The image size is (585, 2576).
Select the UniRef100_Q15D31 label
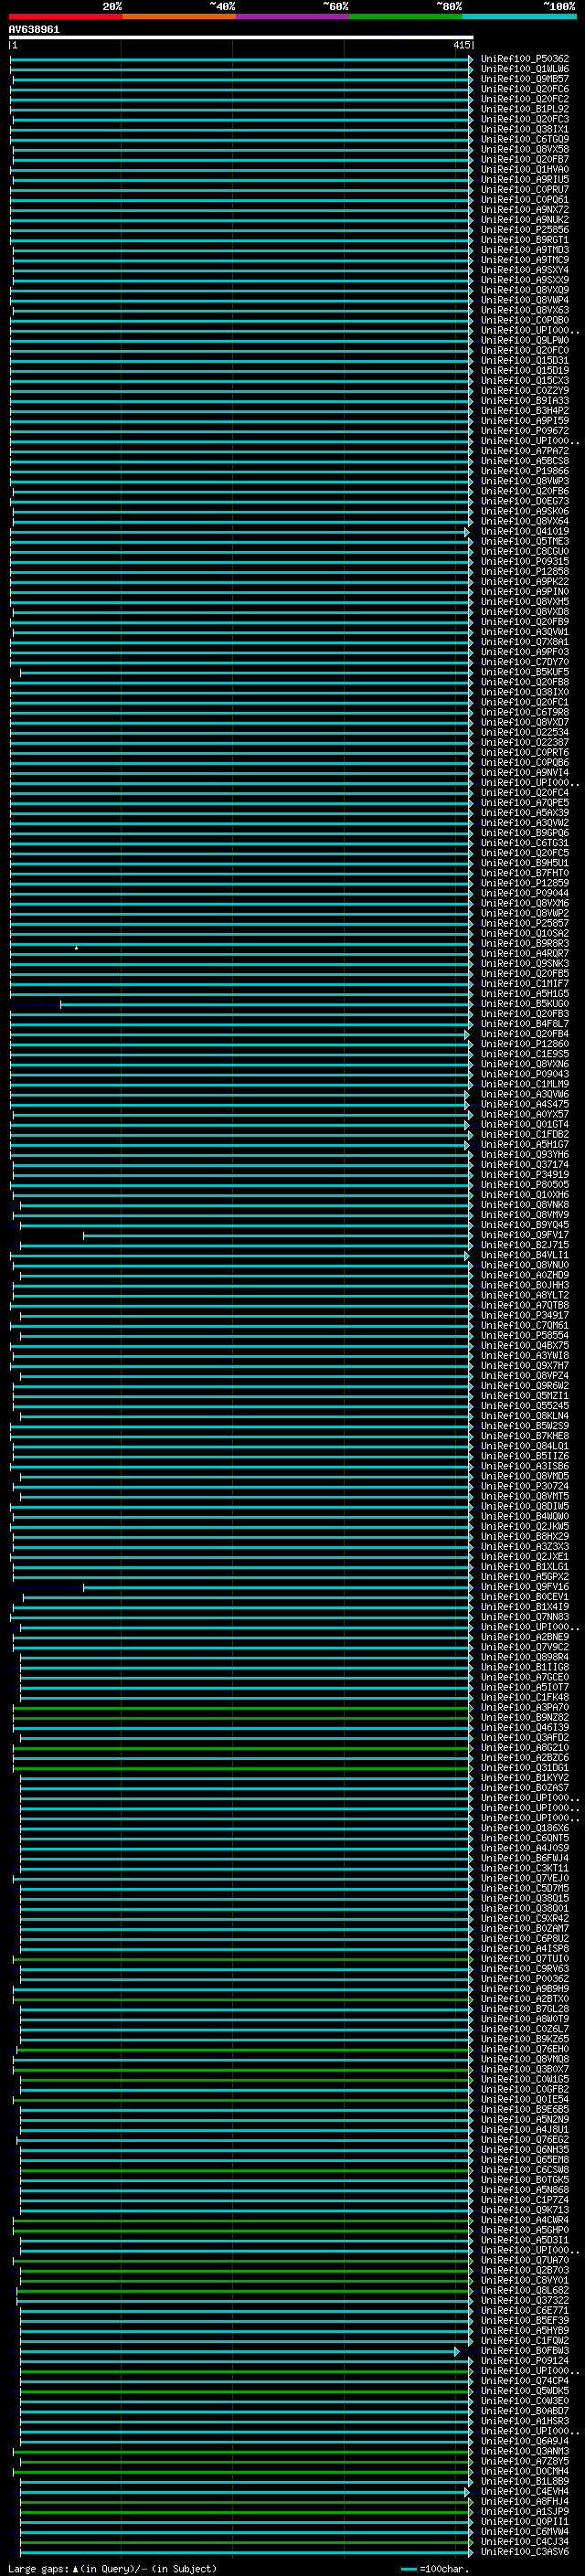click(525, 361)
